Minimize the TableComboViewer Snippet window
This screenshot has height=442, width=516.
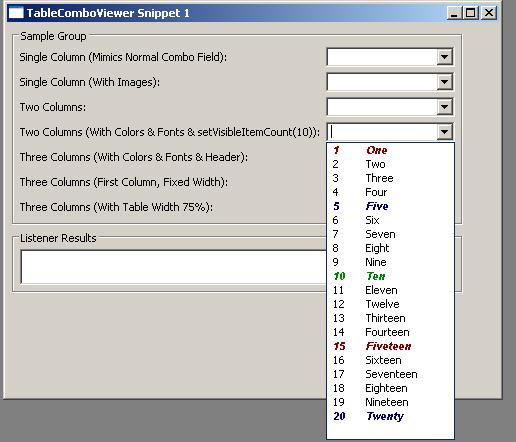[454, 13]
